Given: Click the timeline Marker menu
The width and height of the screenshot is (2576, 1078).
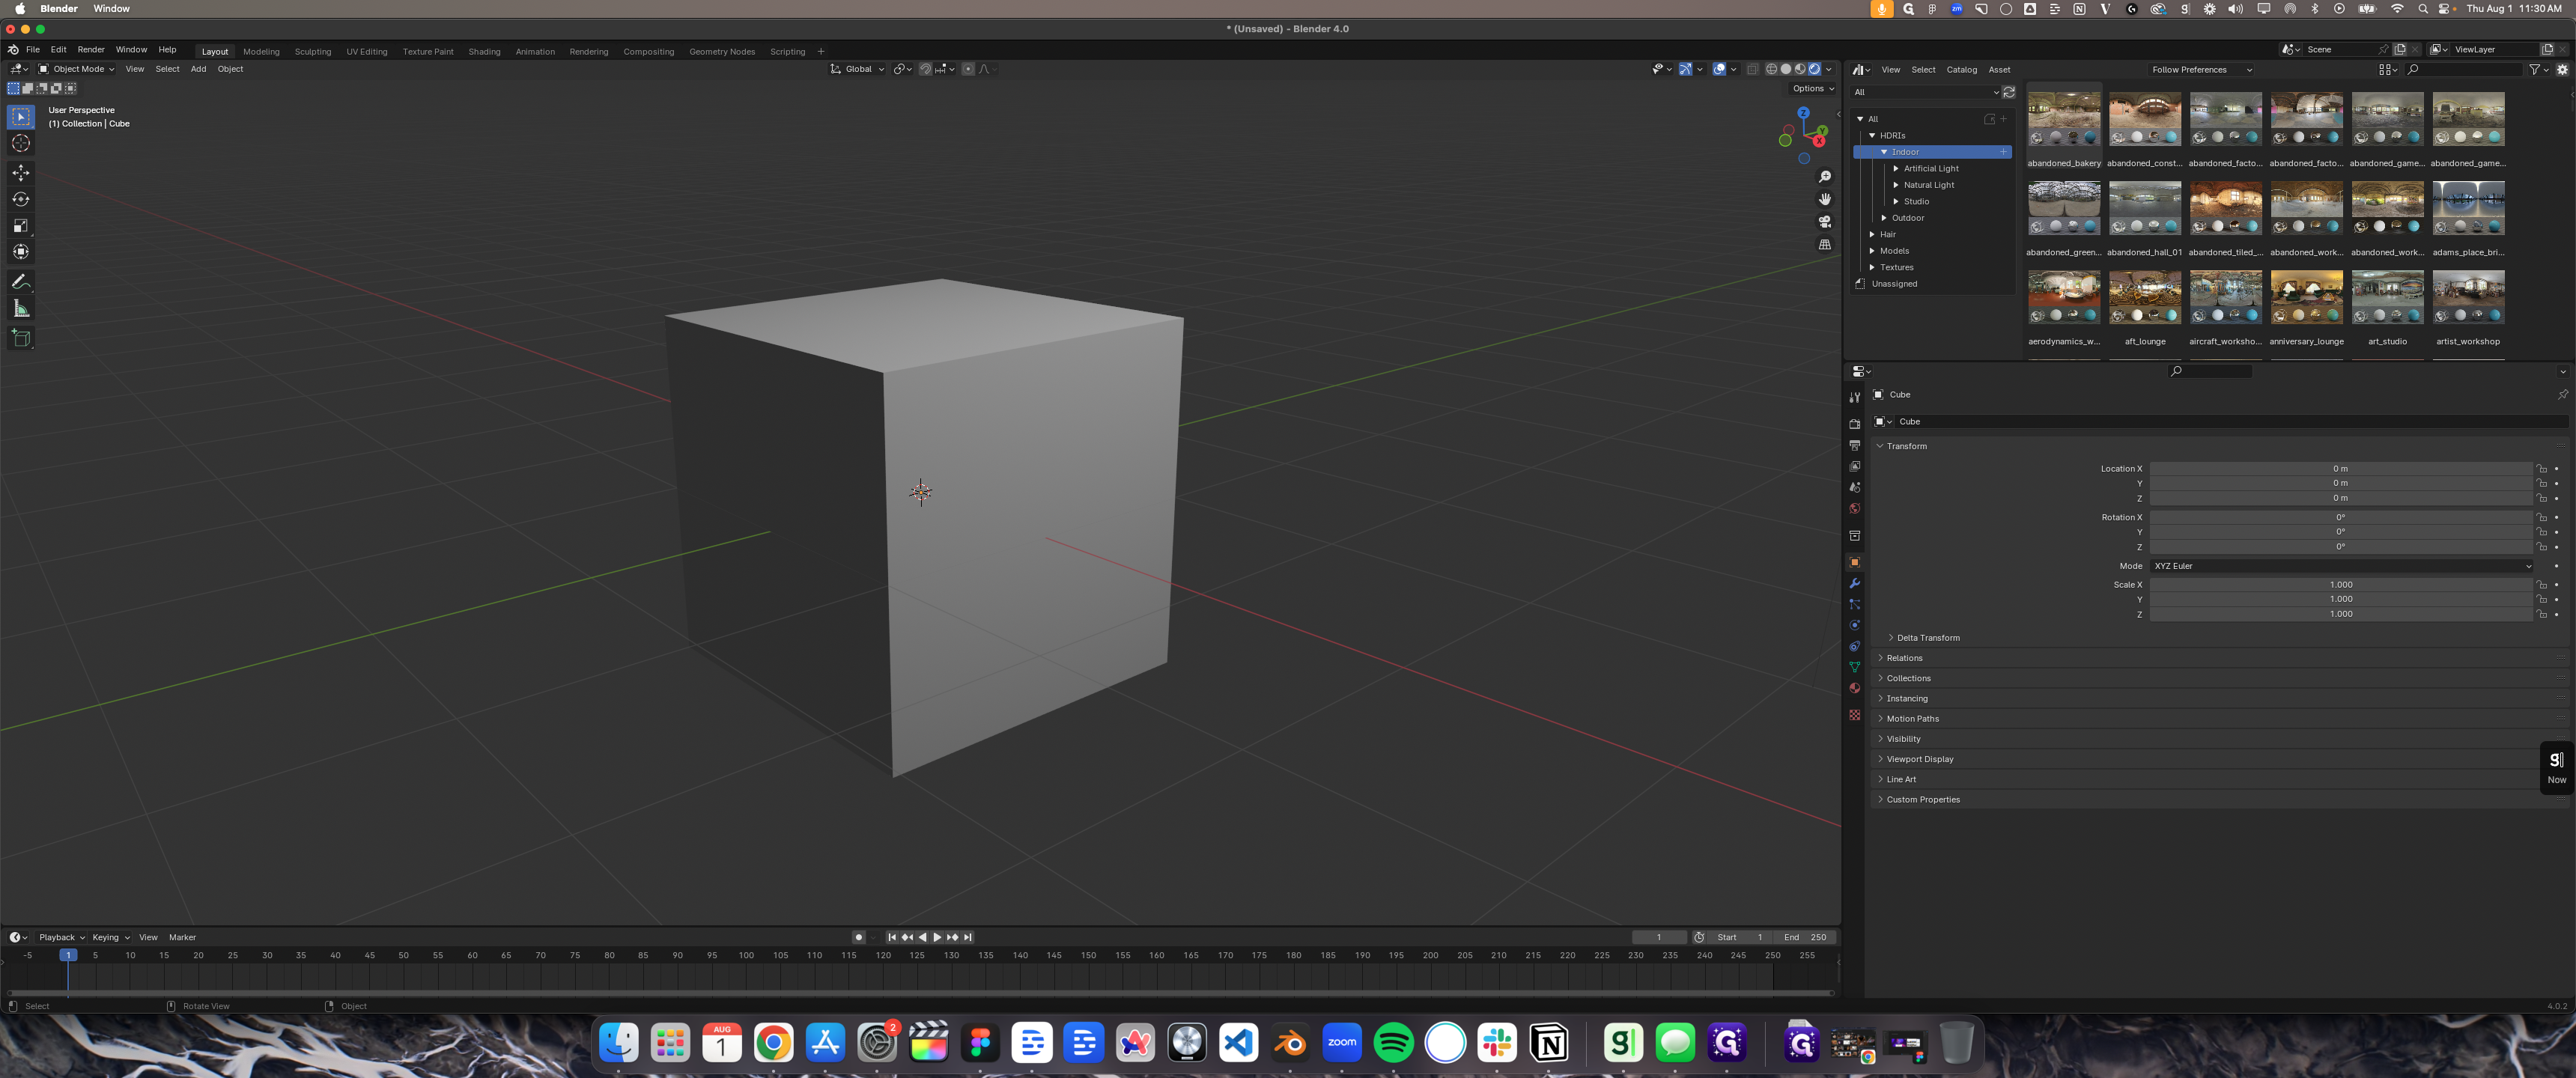Looking at the screenshot, I should coord(182,937).
